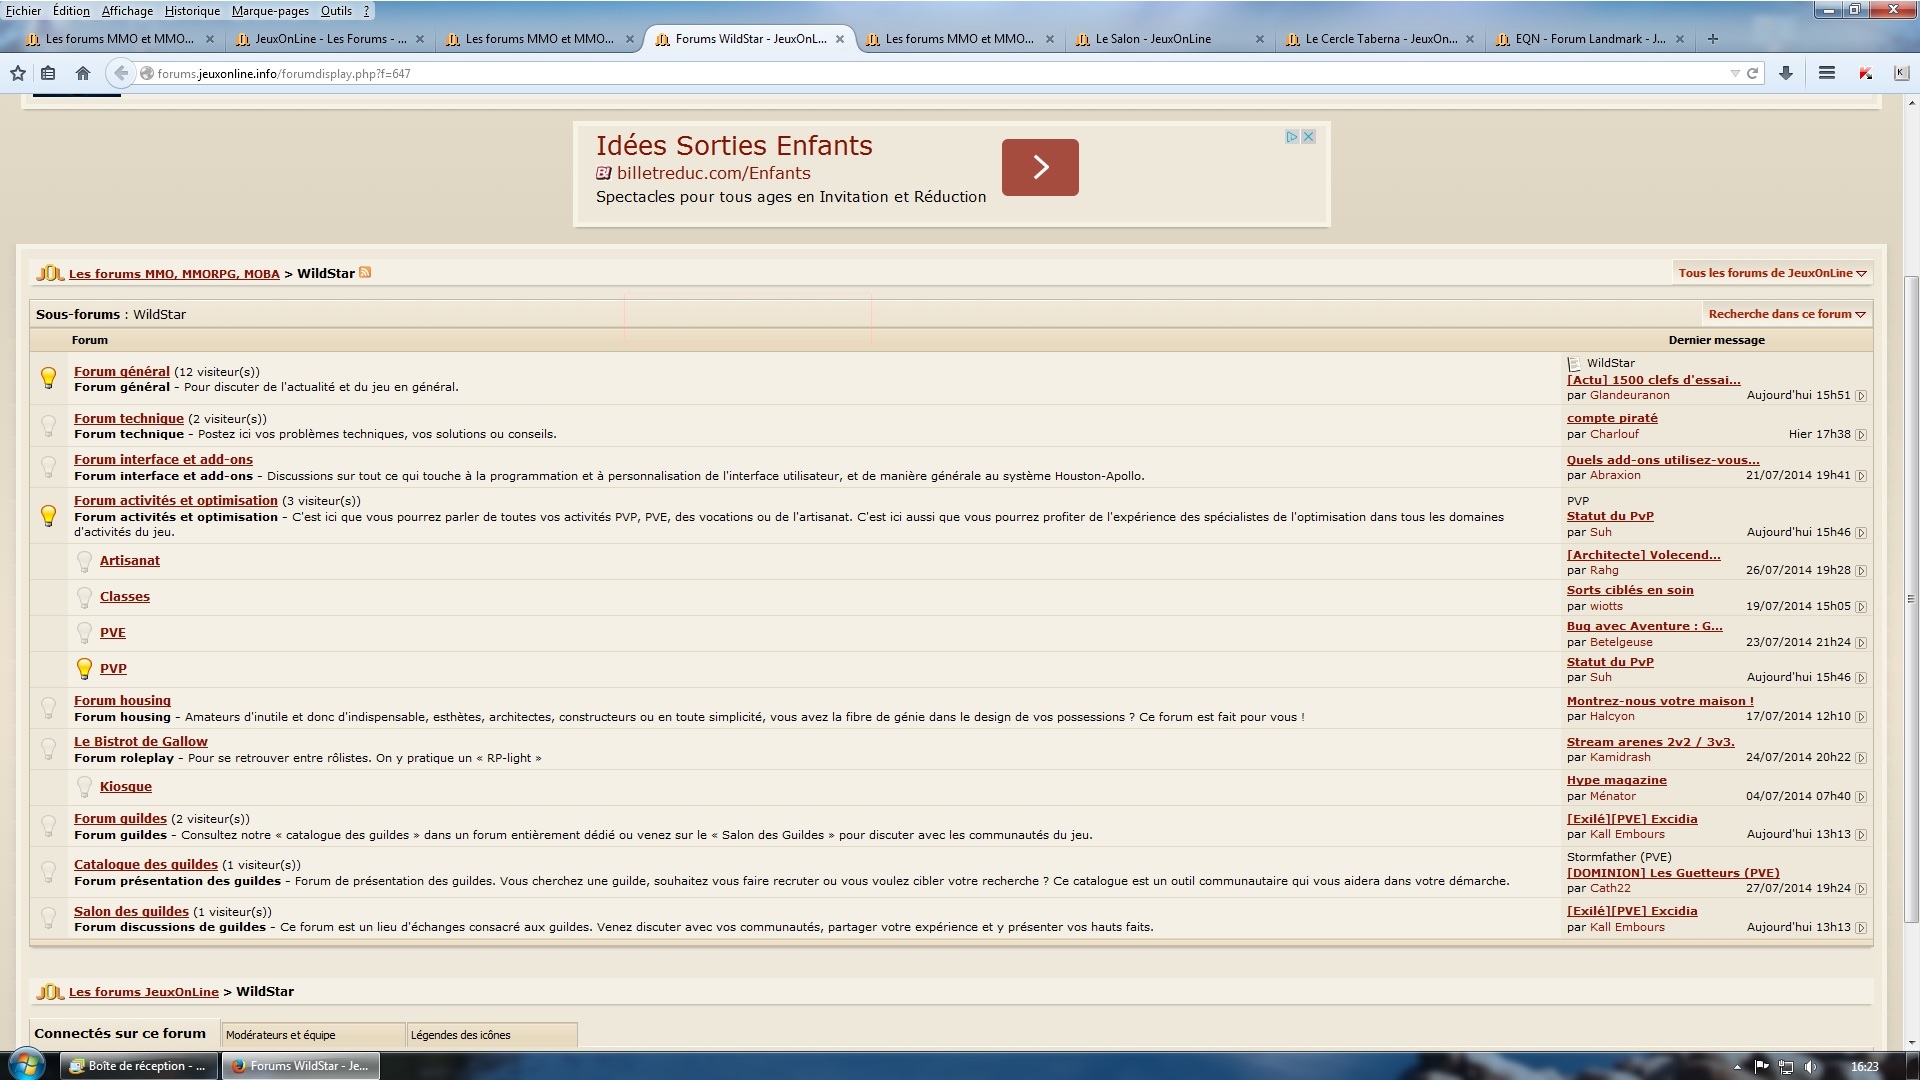The height and width of the screenshot is (1080, 1920).
Task: Click Les forums MMO, MMORPG, MOBA breadcrumb
Action: (x=174, y=274)
